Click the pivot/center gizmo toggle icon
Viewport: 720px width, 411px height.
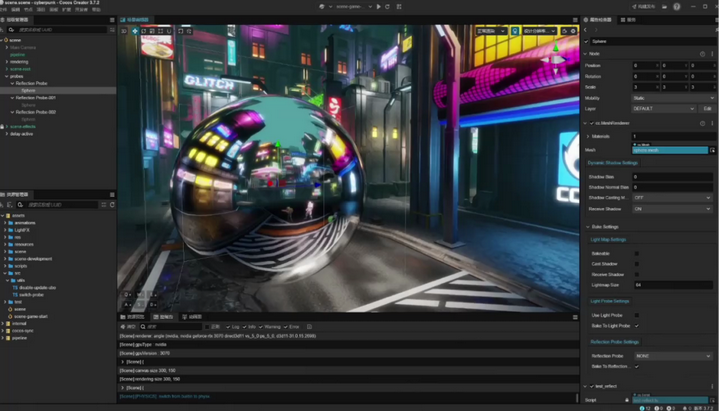pos(180,31)
